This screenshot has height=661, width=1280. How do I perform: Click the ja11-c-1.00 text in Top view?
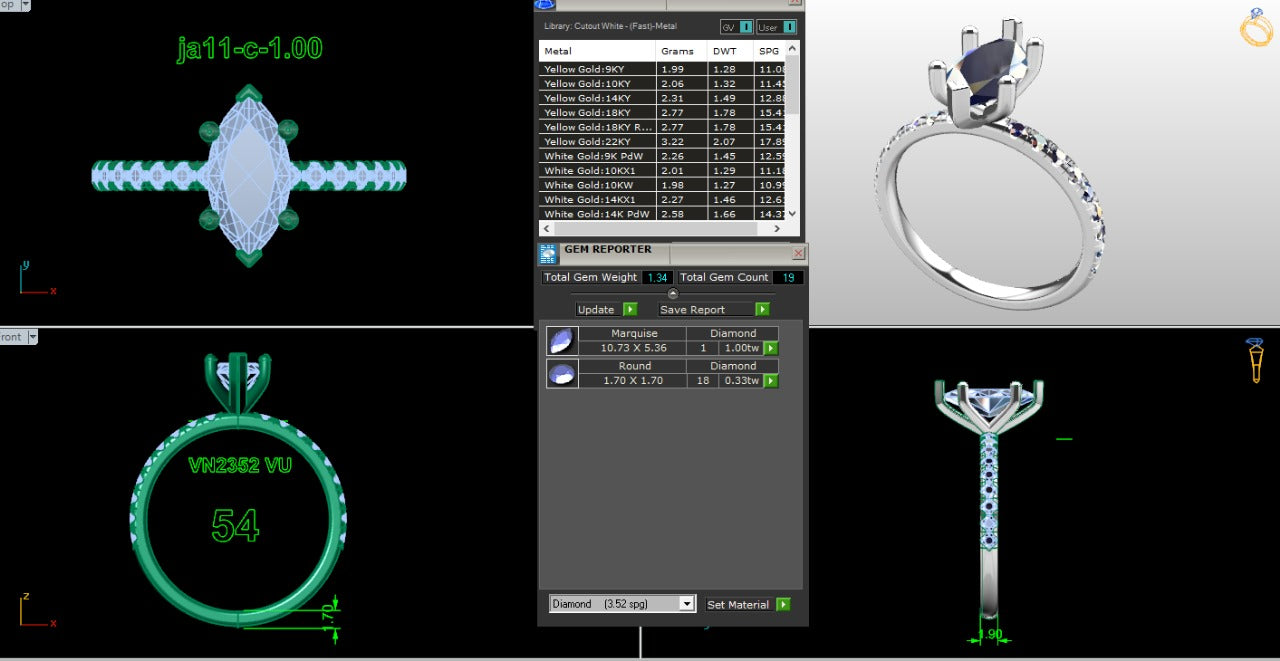[x=249, y=48]
